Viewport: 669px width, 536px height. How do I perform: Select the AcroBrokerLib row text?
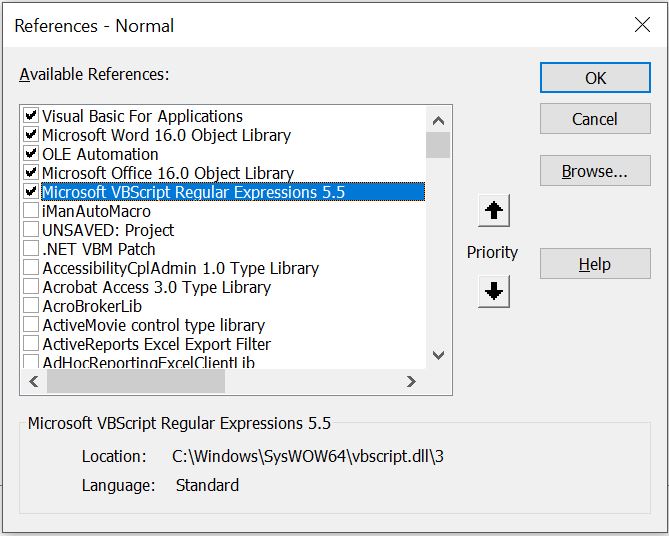tap(92, 306)
